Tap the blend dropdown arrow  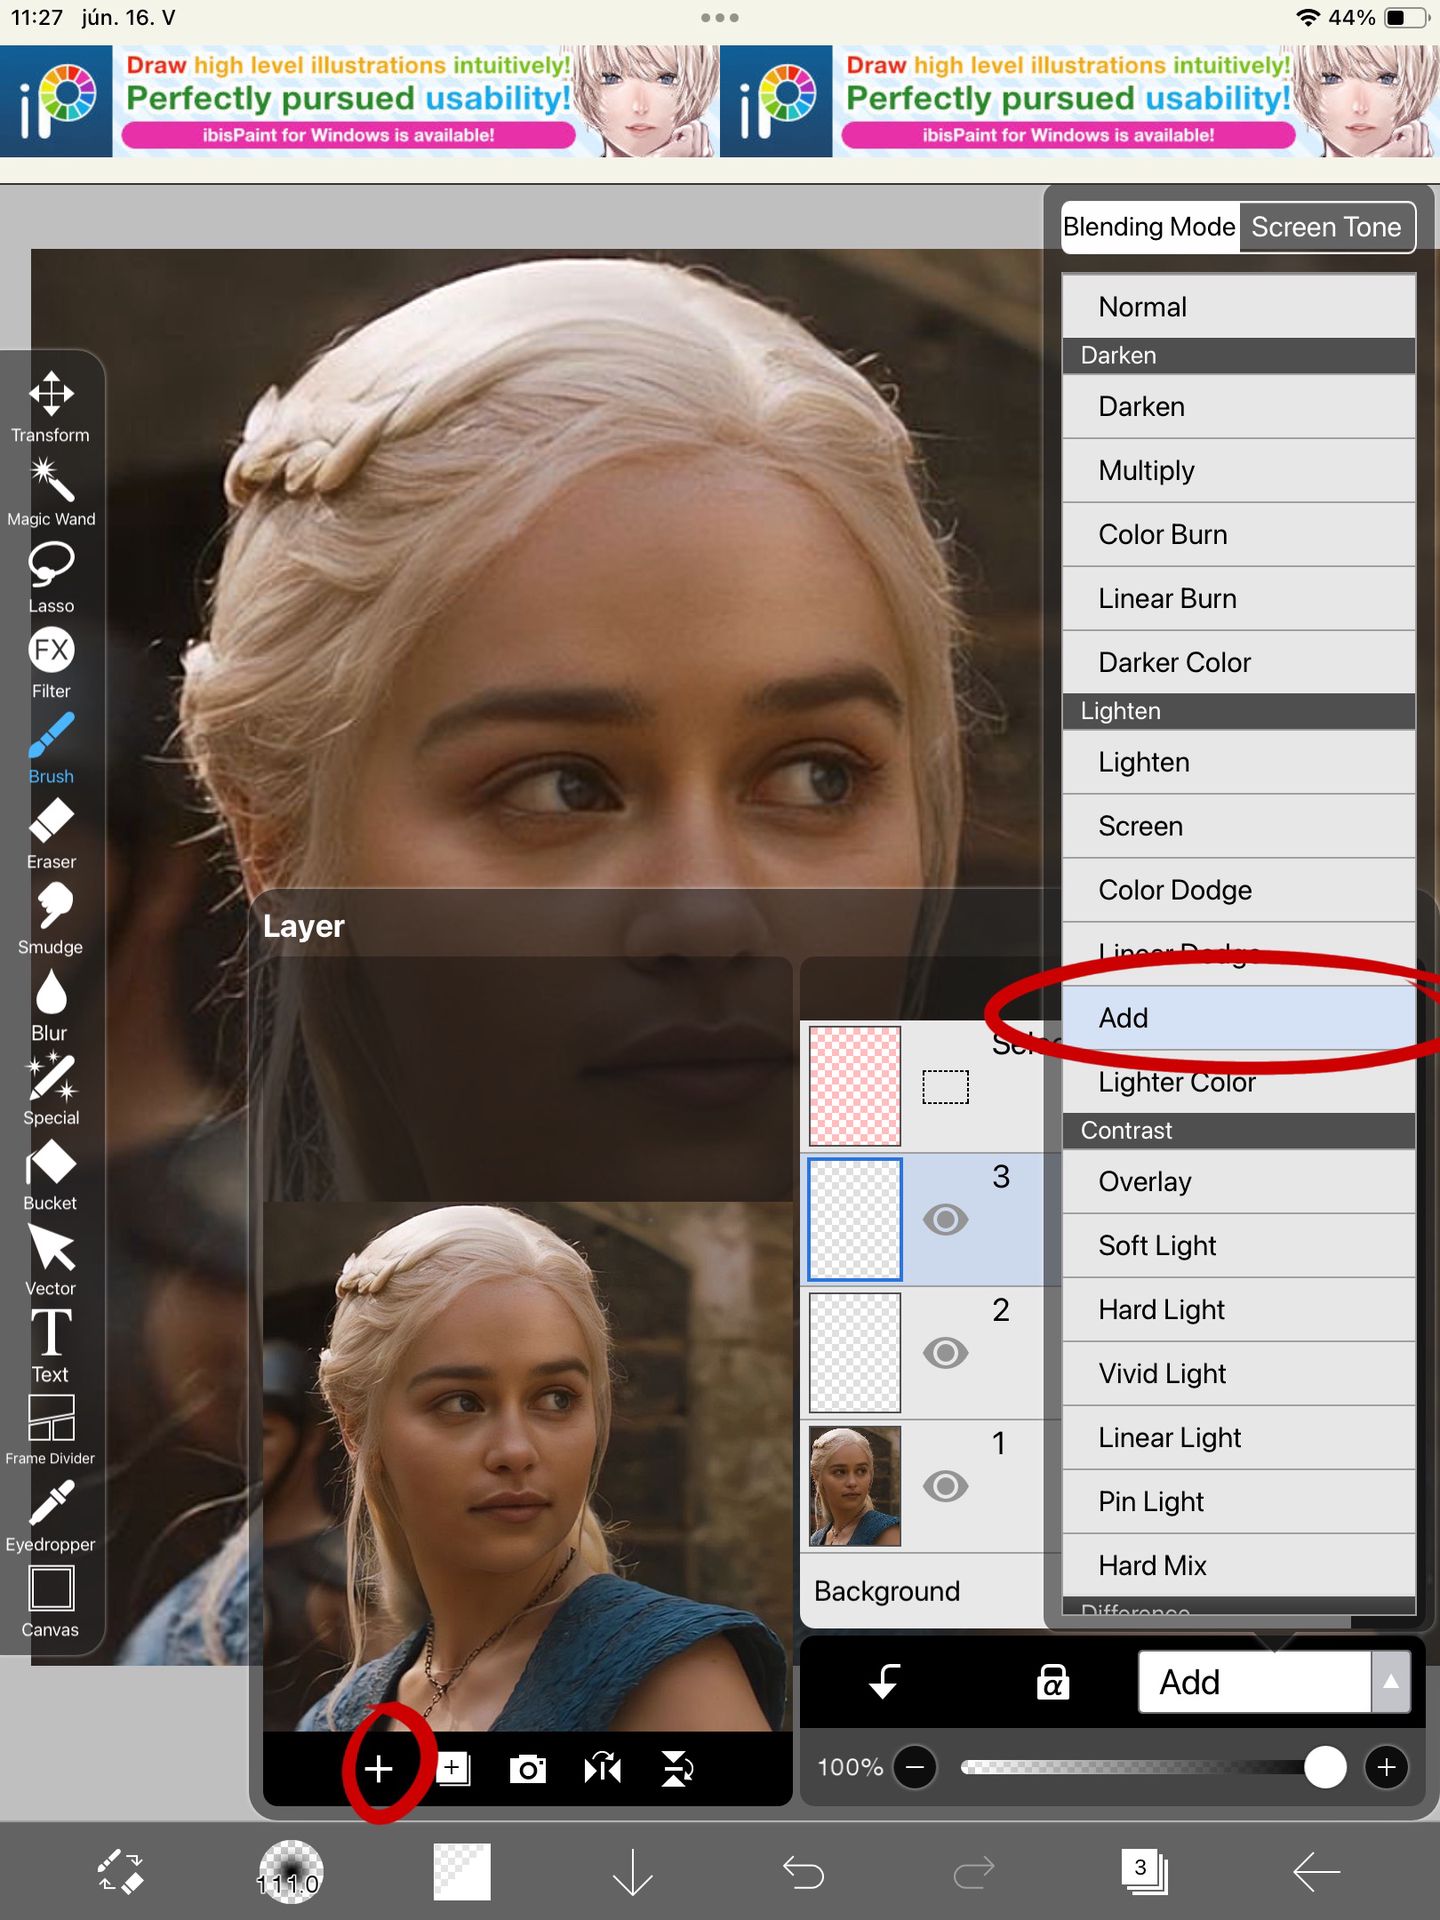tap(1391, 1682)
